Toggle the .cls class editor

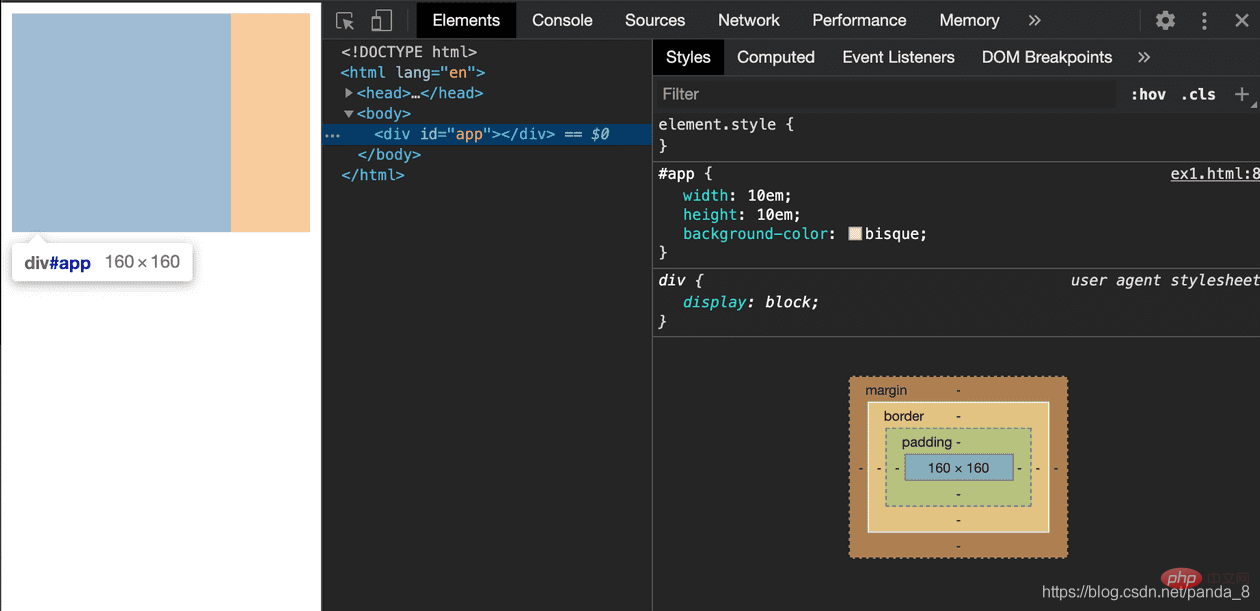click(1198, 94)
